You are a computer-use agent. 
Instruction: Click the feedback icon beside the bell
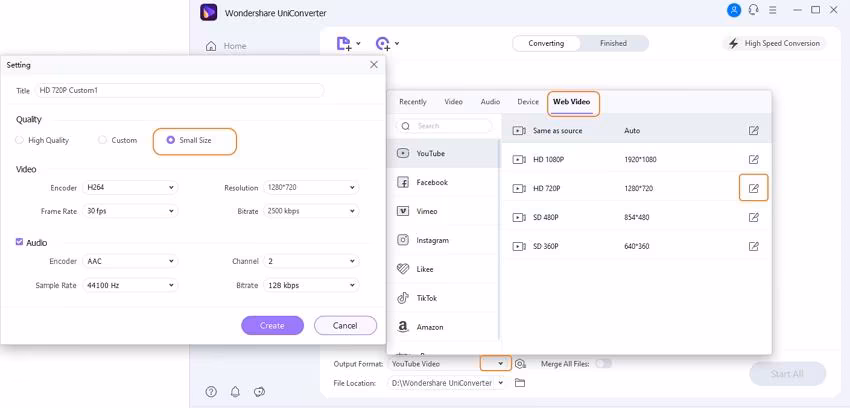tap(260, 392)
